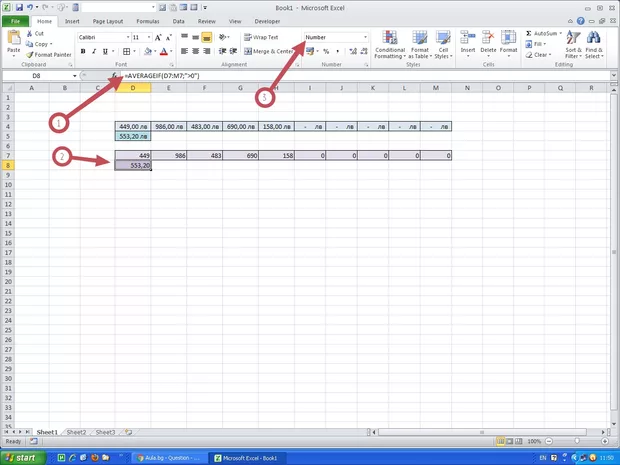Increase font size with Grow Font
The height and width of the screenshot is (465, 620).
pyautogui.click(x=158, y=38)
